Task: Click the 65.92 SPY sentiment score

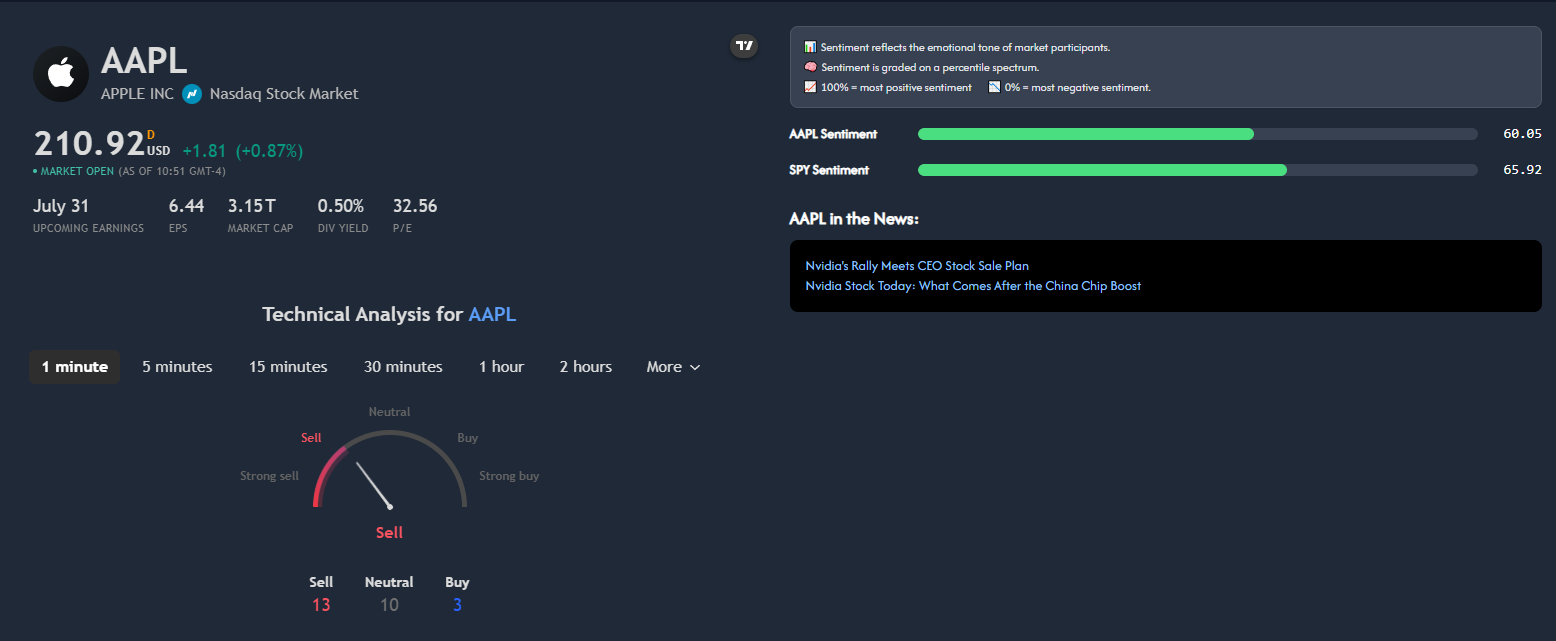Action: 1522,170
